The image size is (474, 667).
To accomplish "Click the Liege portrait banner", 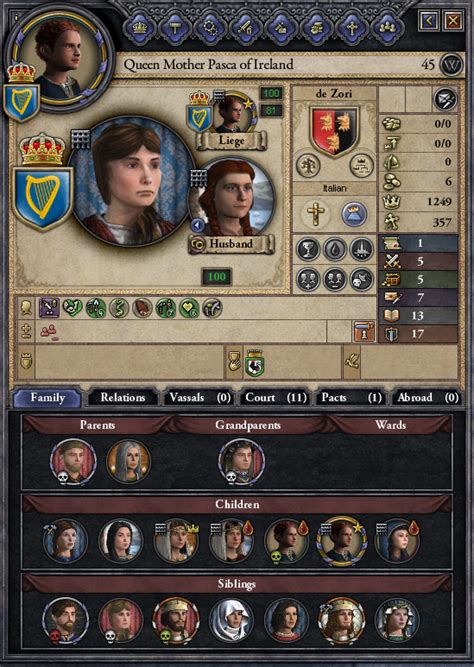I will [x=231, y=140].
